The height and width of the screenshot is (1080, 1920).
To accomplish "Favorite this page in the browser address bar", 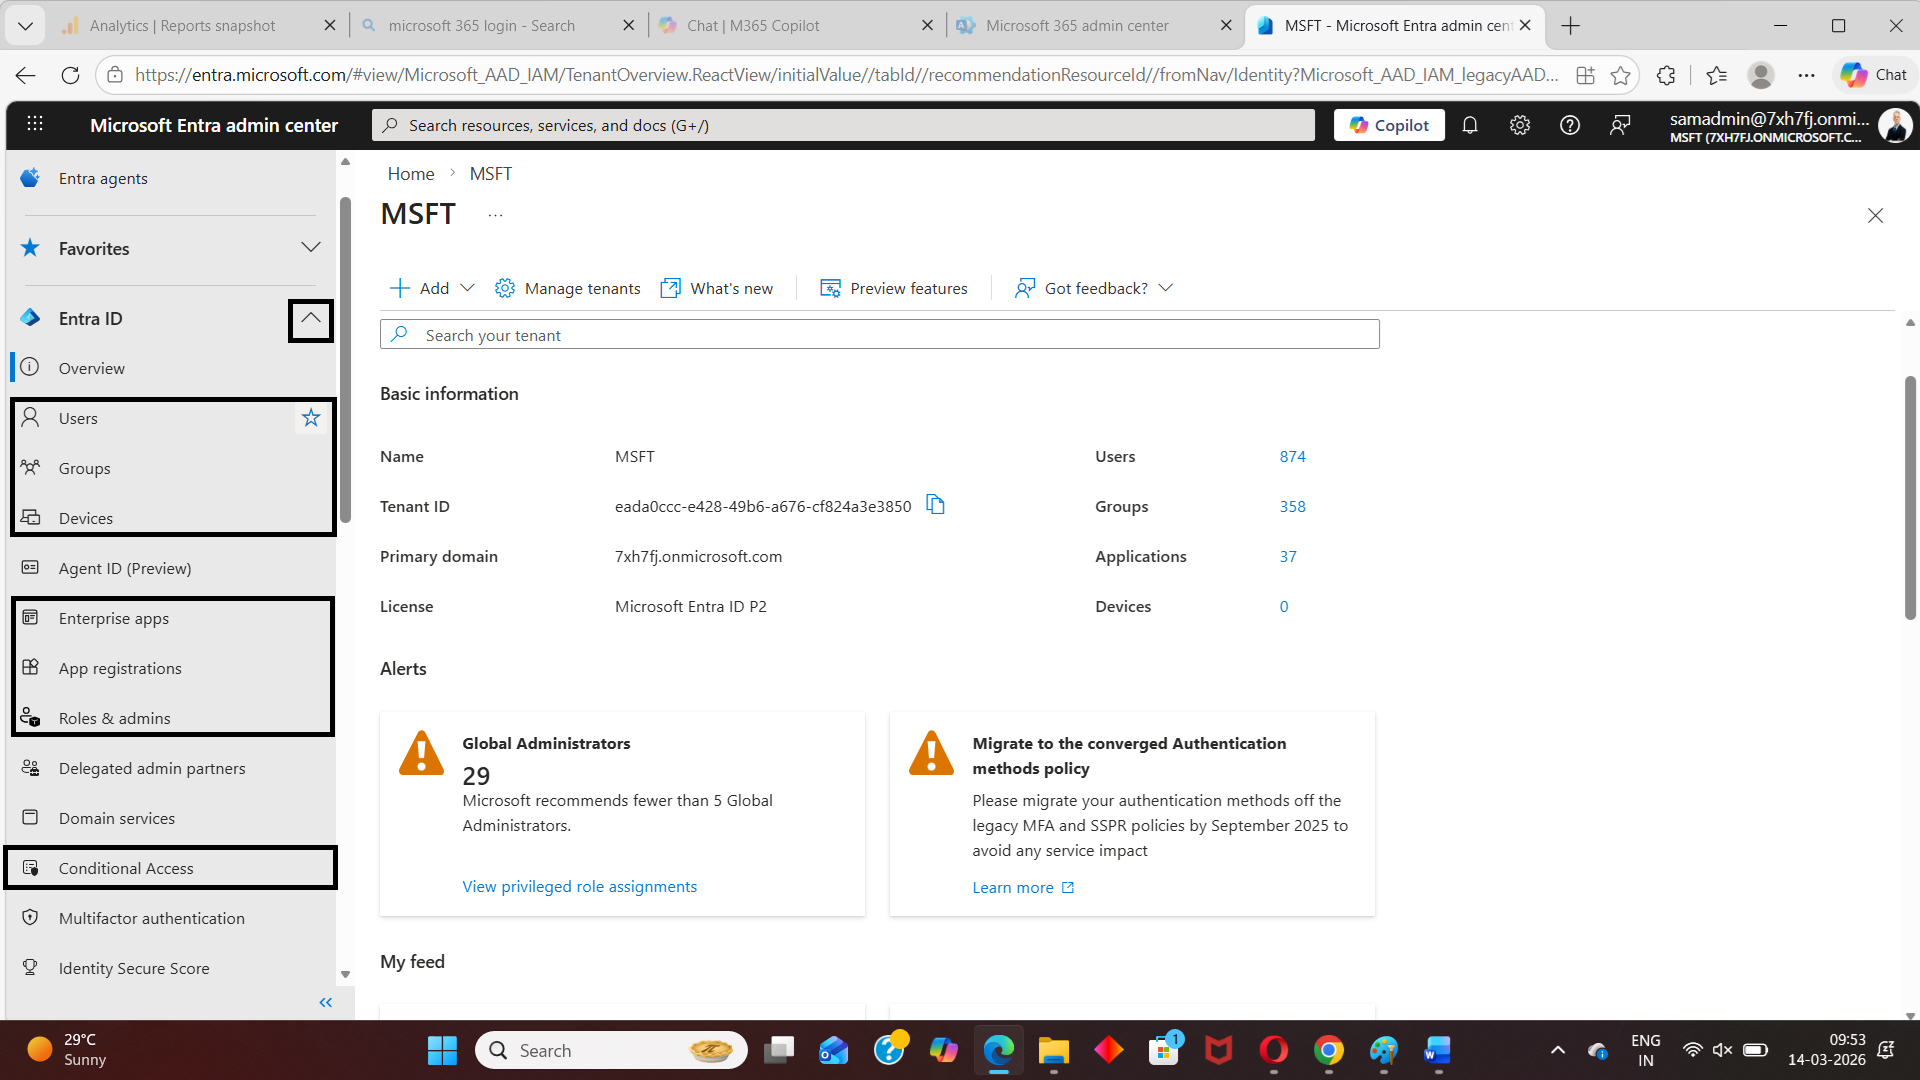I will (1620, 75).
